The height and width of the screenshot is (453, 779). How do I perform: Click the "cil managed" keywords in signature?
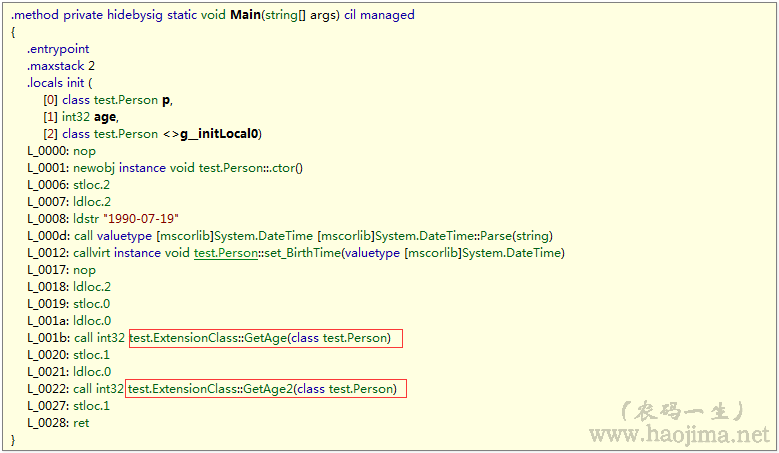[380, 15]
